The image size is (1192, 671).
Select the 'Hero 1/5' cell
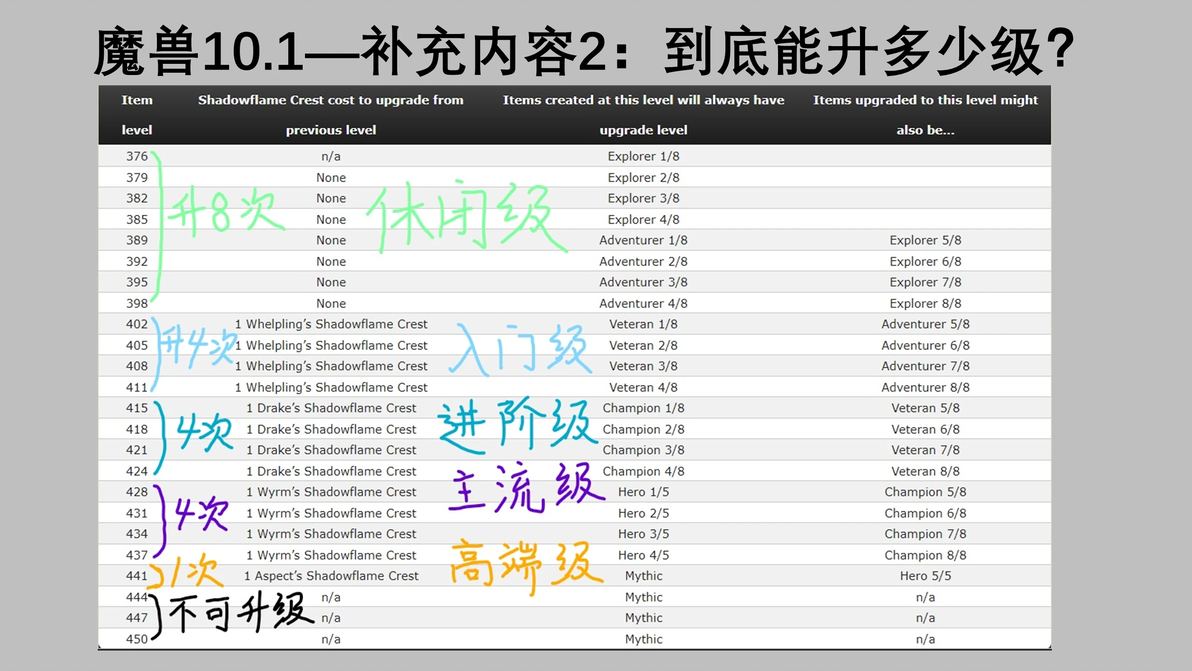643,492
